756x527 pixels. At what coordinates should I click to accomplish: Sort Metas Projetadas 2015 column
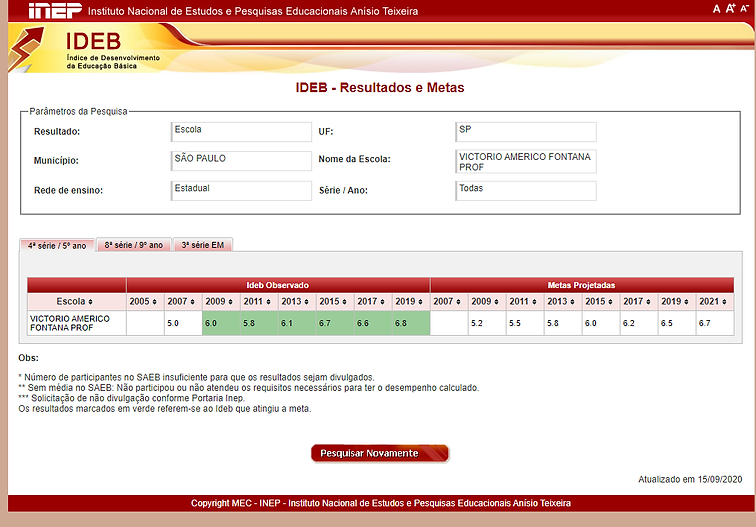click(x=610, y=302)
